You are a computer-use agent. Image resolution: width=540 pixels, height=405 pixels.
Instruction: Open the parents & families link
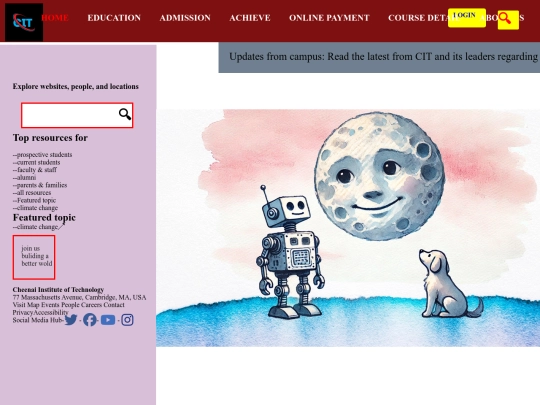40,185
